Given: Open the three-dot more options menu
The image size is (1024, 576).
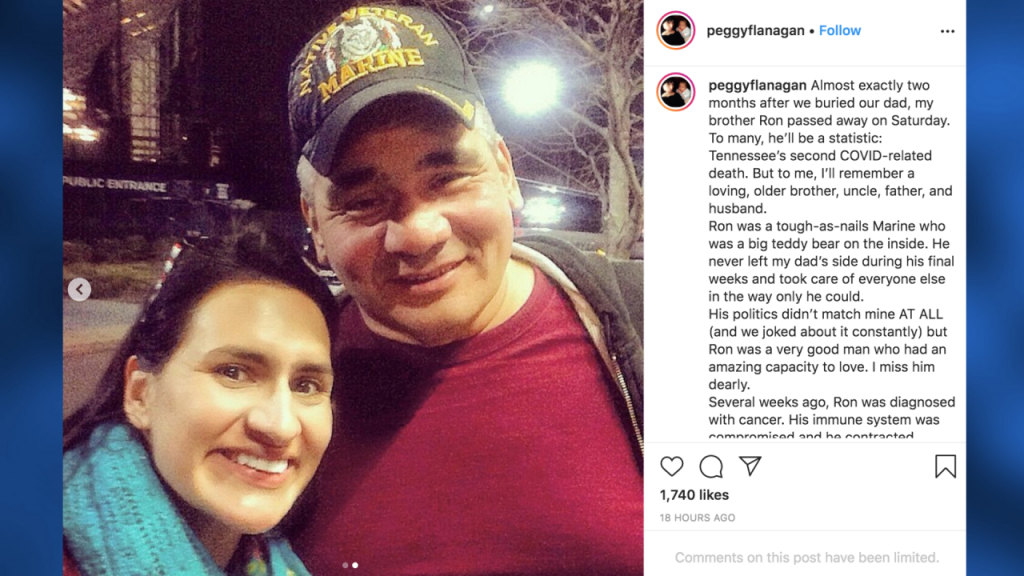Looking at the screenshot, I should pos(947,31).
